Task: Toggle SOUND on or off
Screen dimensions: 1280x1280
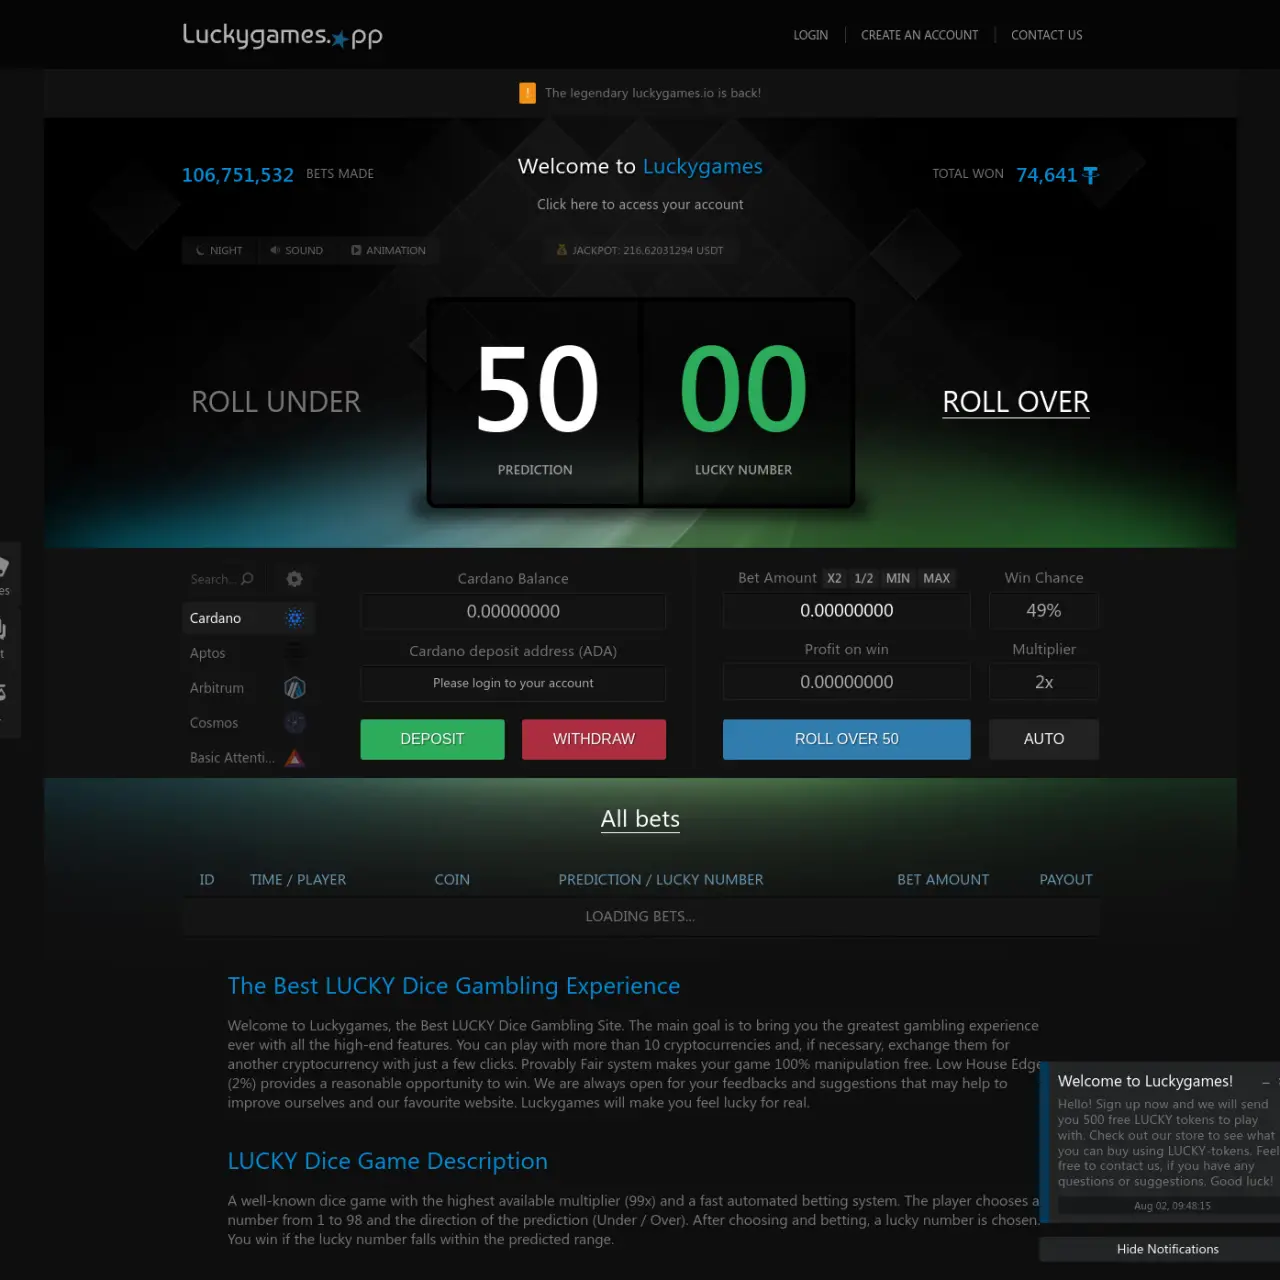Action: point(296,250)
